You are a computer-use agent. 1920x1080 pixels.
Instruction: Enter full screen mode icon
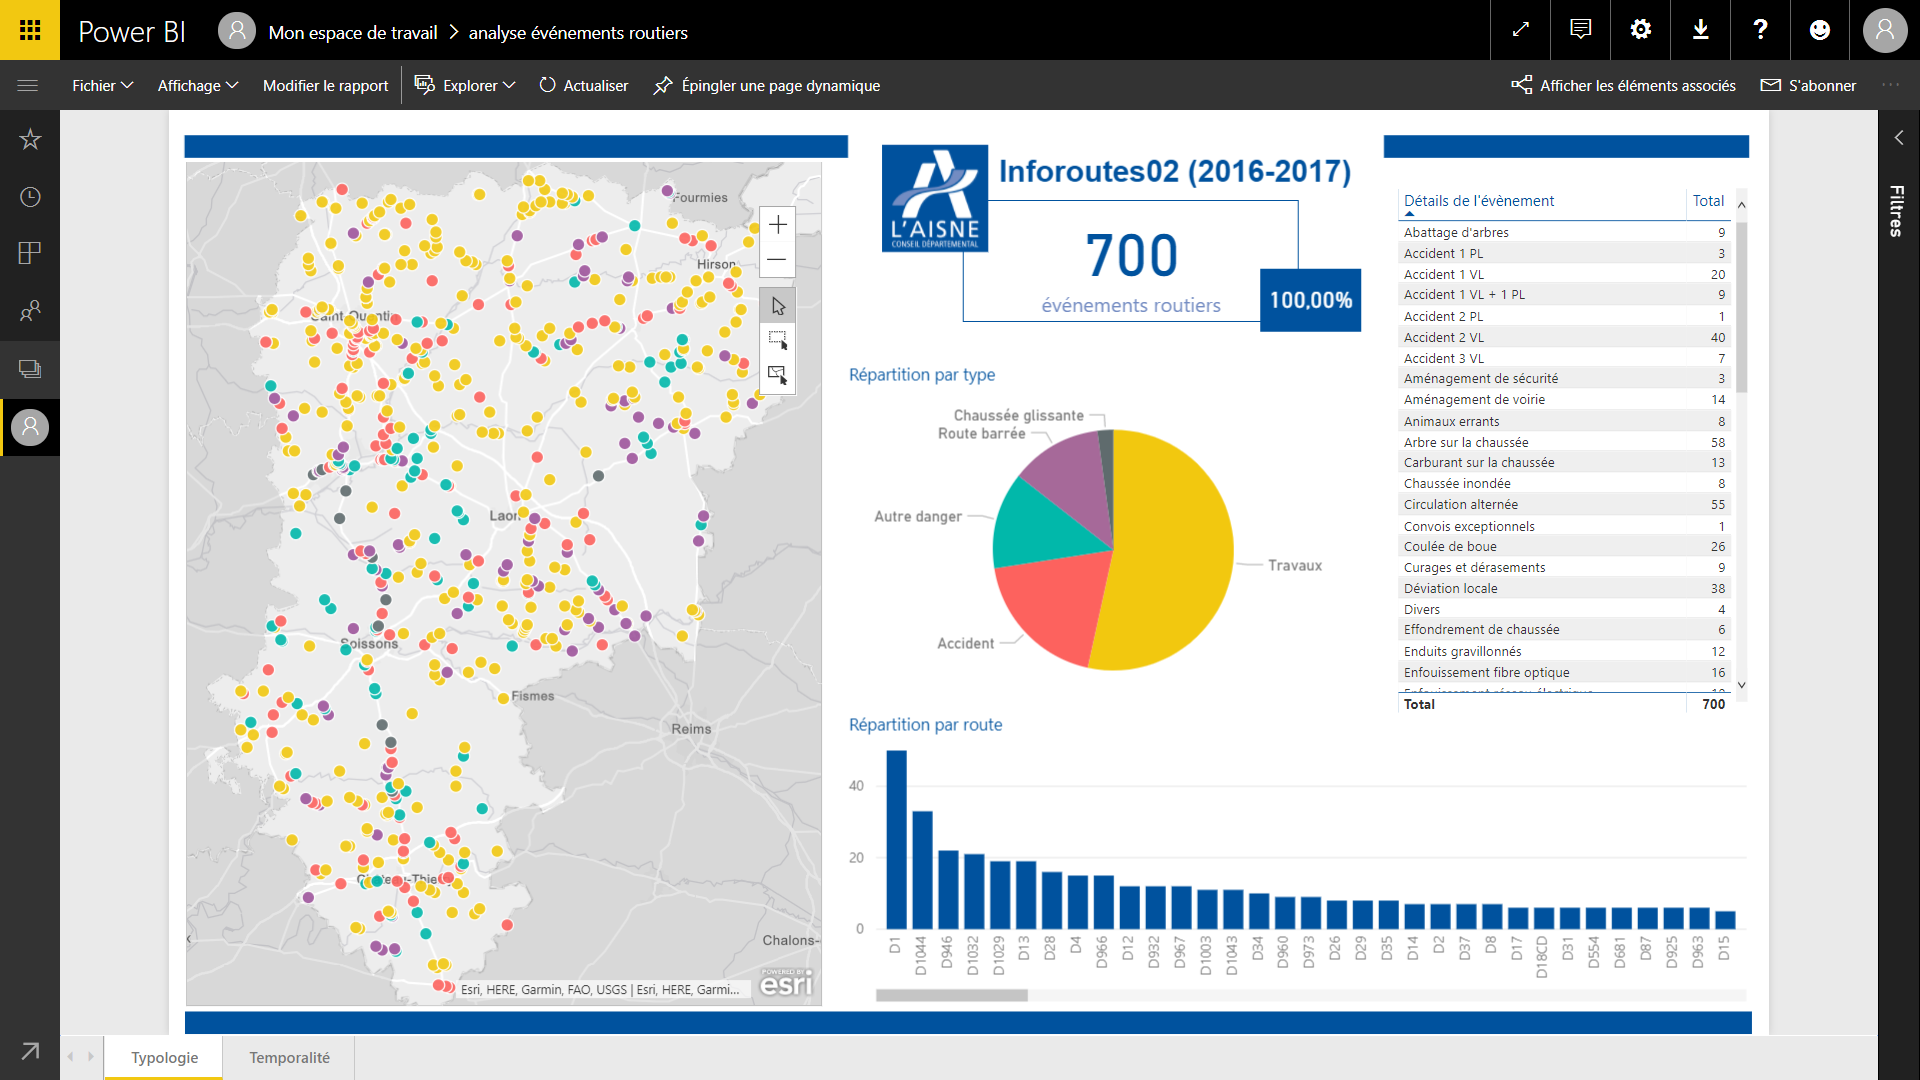coord(1520,30)
